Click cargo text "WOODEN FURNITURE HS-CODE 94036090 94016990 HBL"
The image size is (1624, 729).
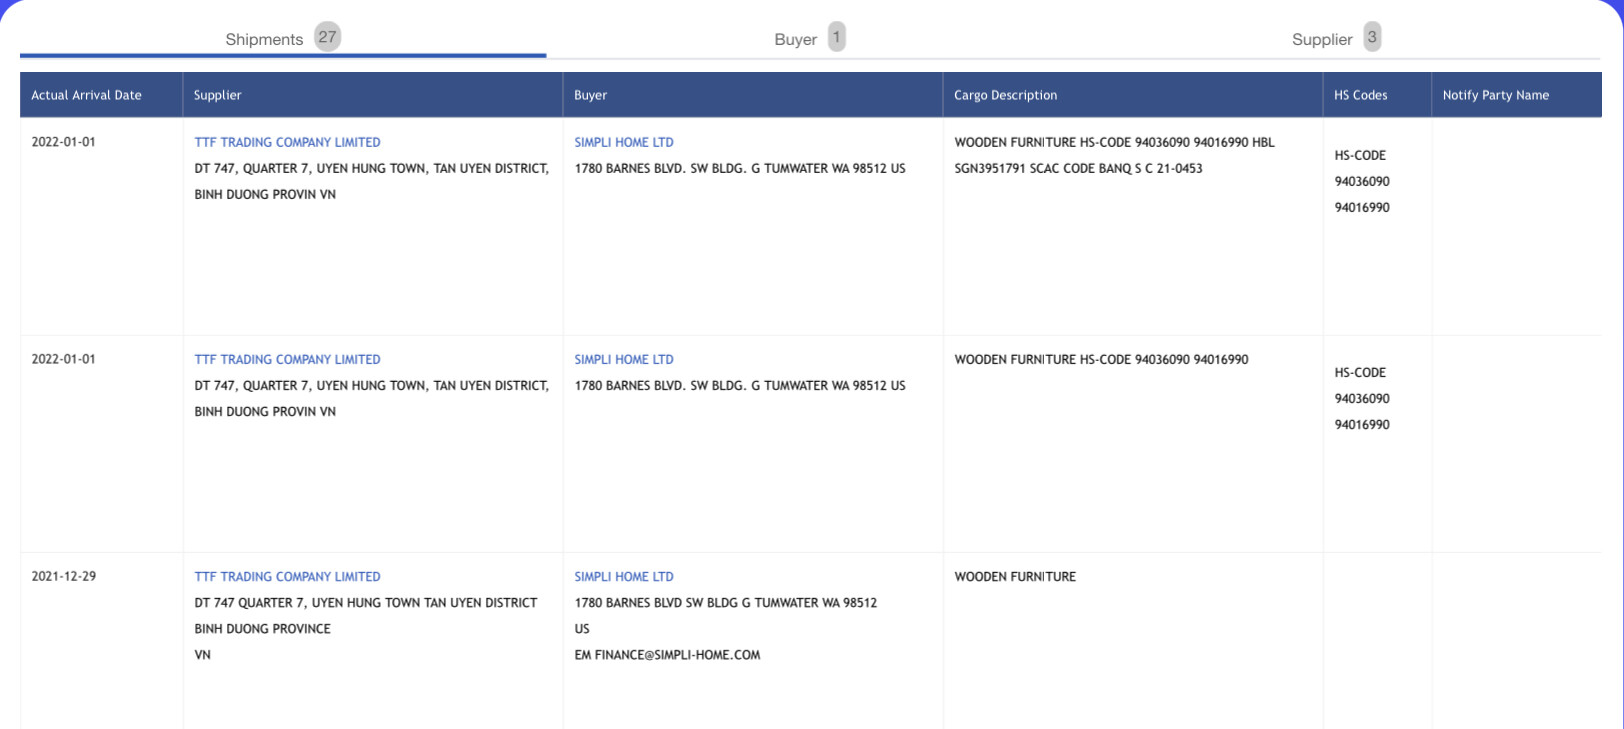point(1114,143)
